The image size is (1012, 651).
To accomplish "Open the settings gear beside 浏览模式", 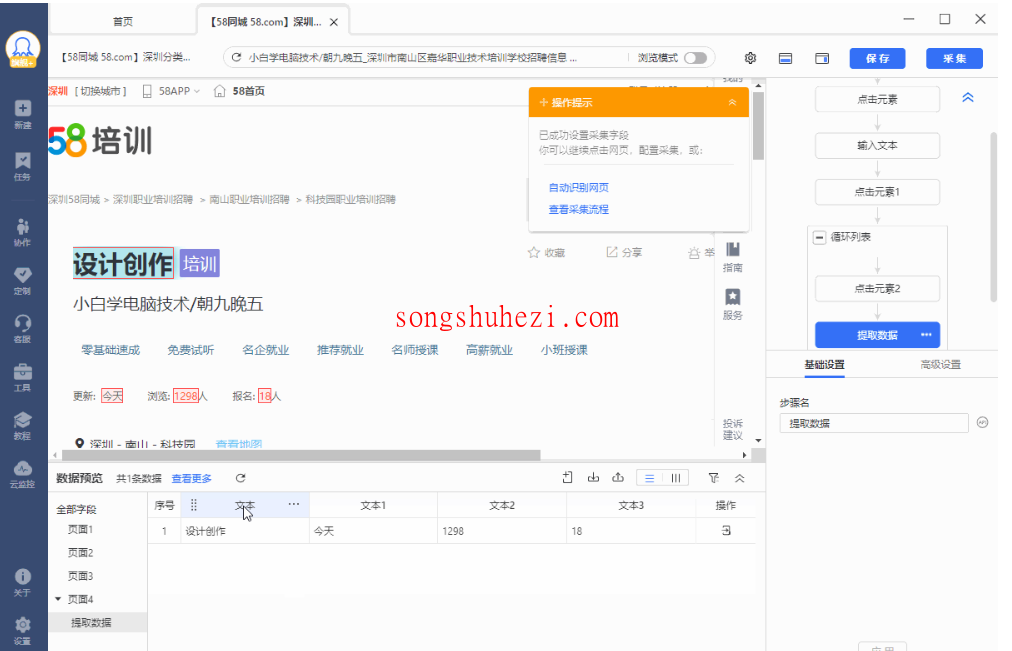I will click(750, 58).
